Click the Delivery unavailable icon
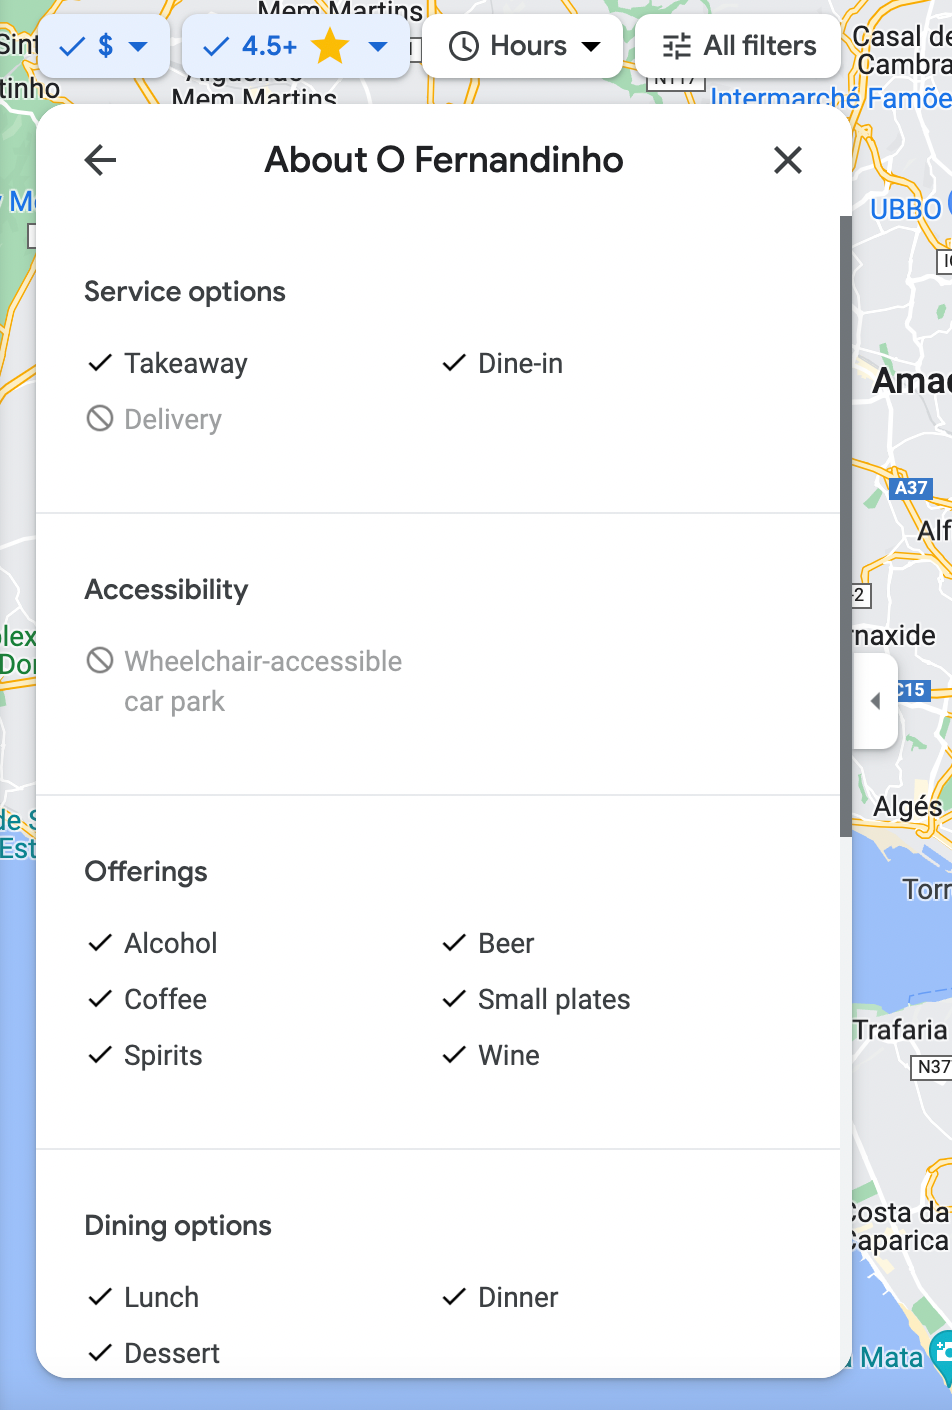 [x=100, y=418]
